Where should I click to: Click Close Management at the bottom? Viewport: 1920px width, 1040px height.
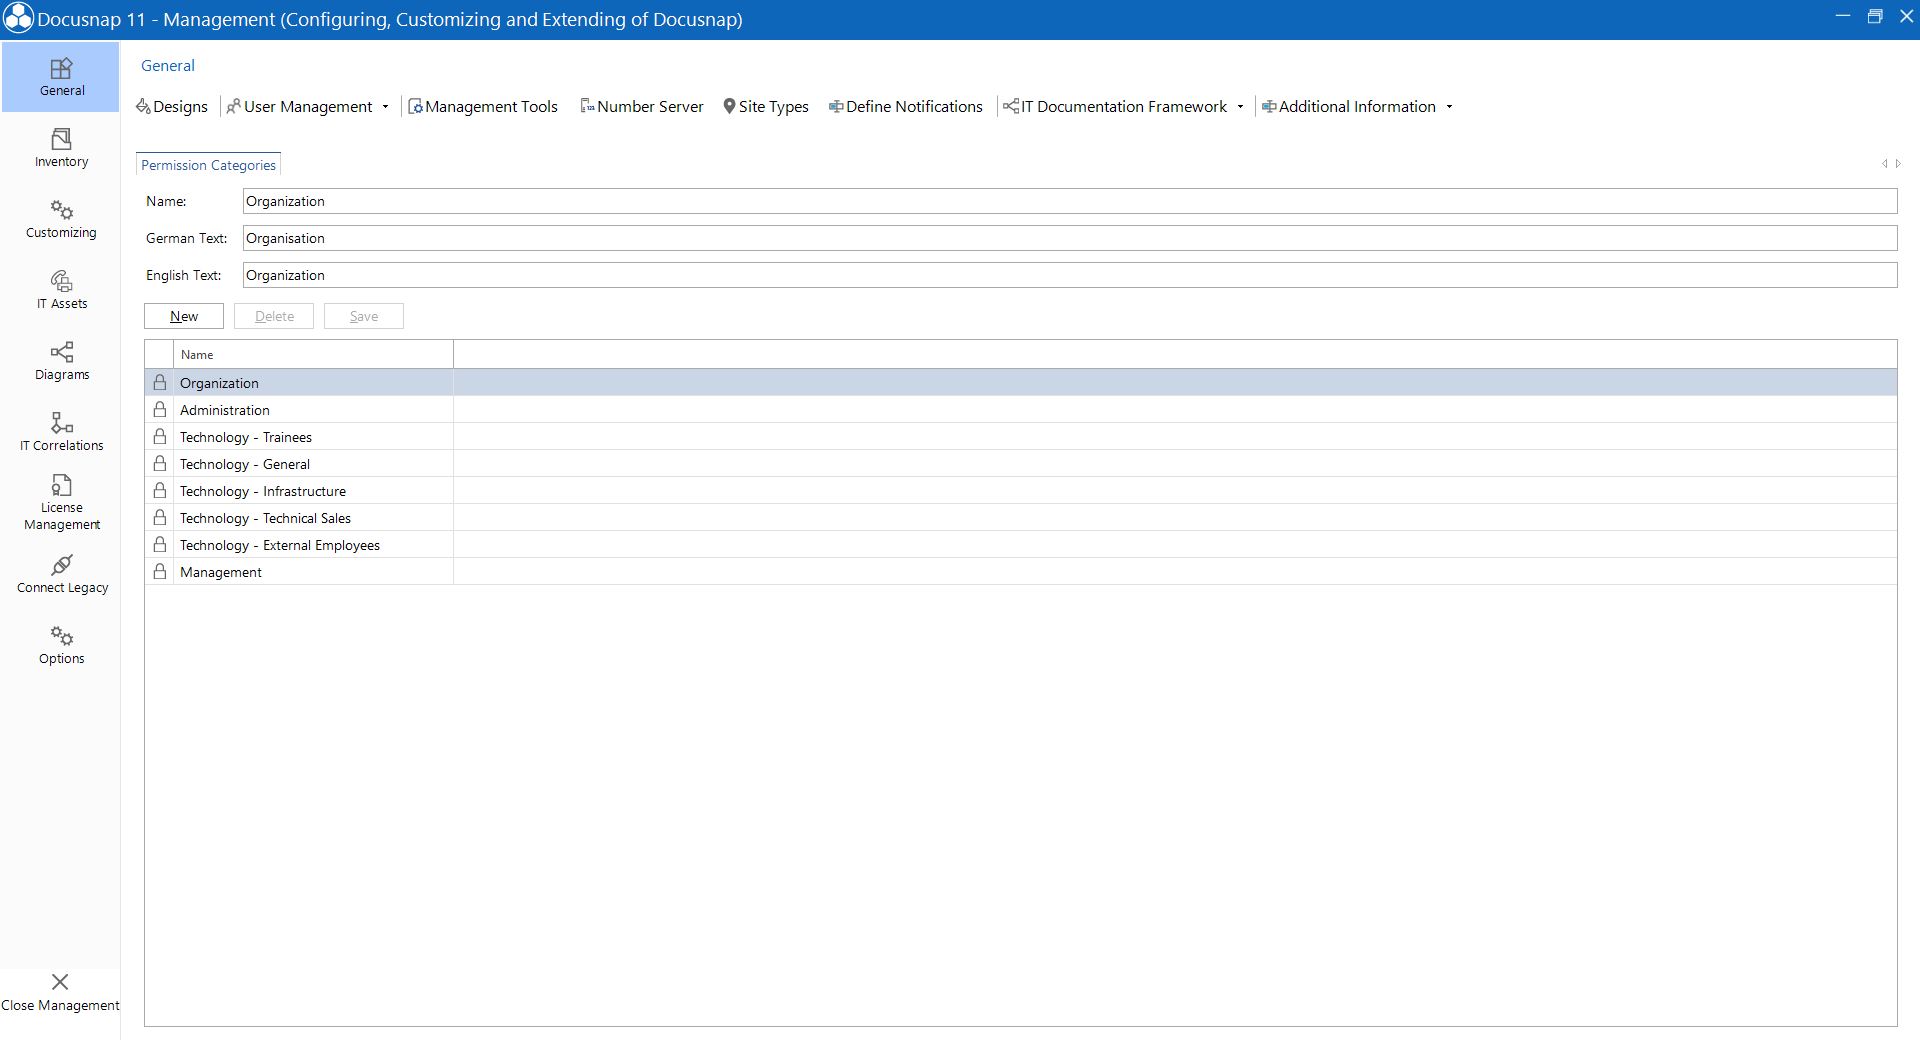(x=61, y=992)
